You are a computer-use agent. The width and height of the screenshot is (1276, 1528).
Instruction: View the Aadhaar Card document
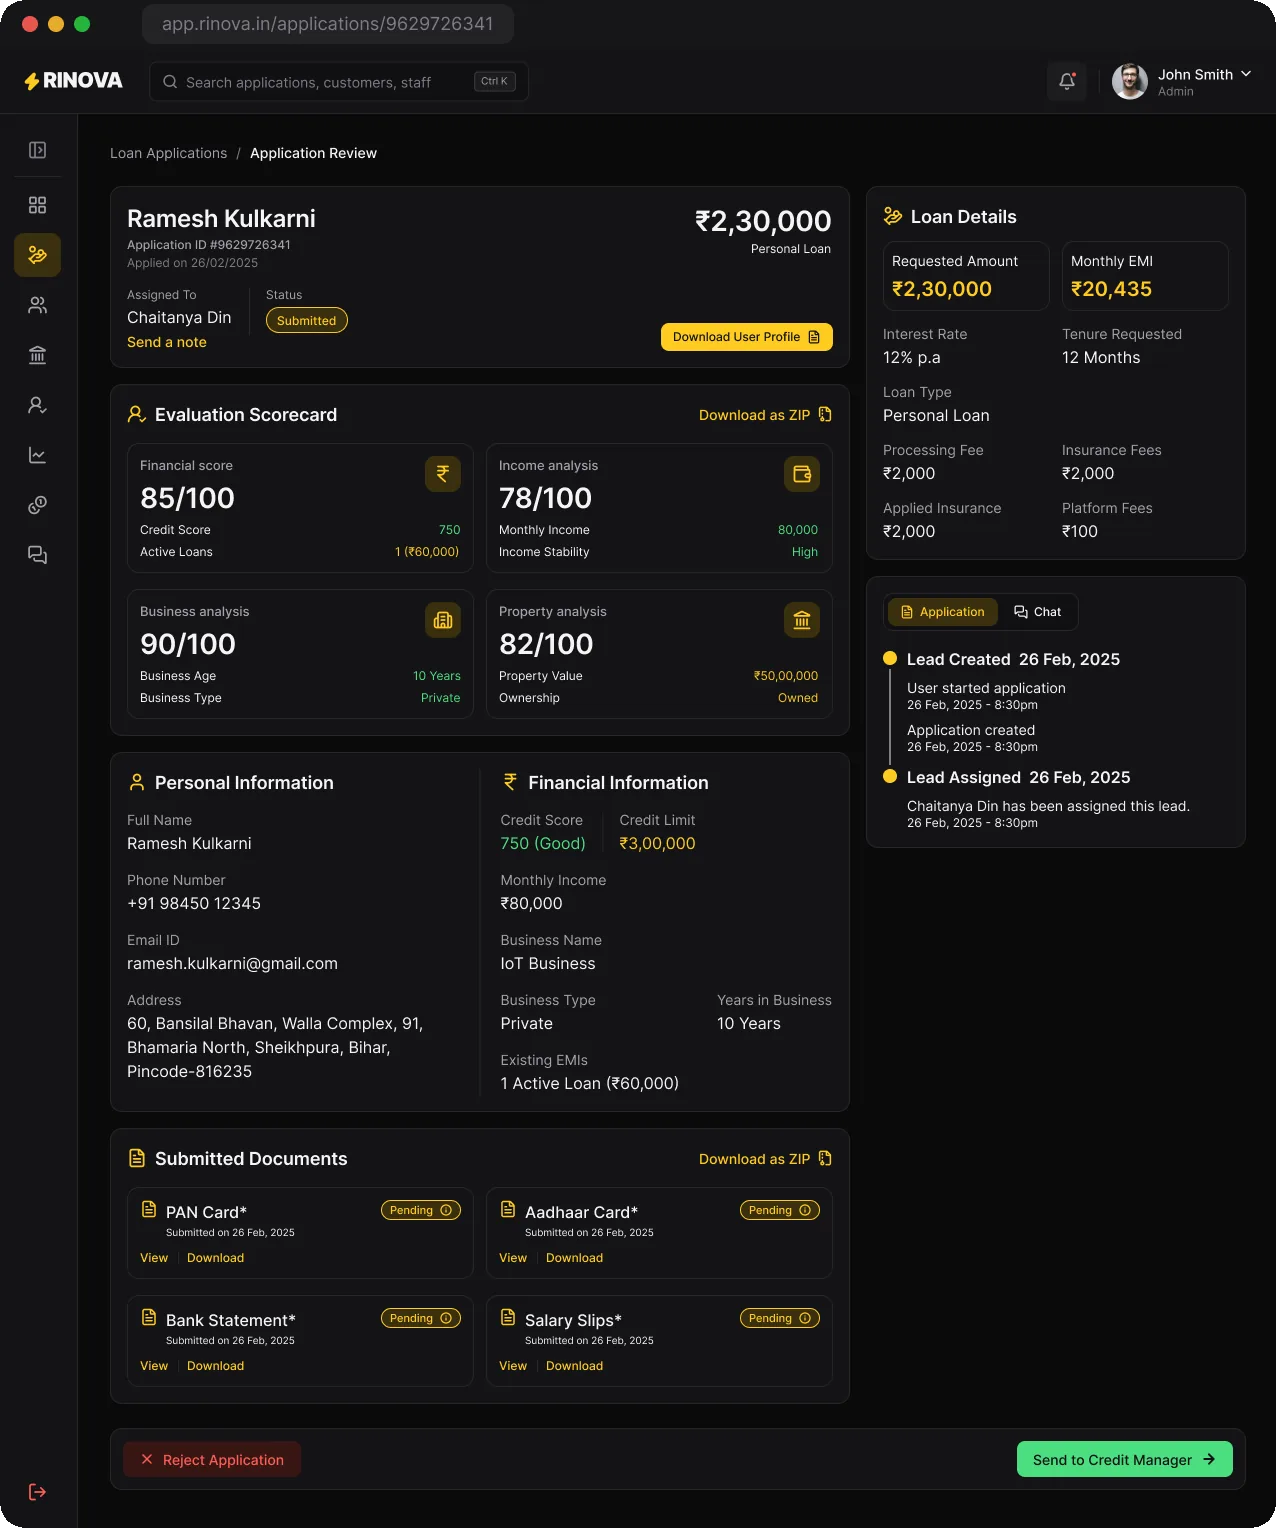[513, 1258]
